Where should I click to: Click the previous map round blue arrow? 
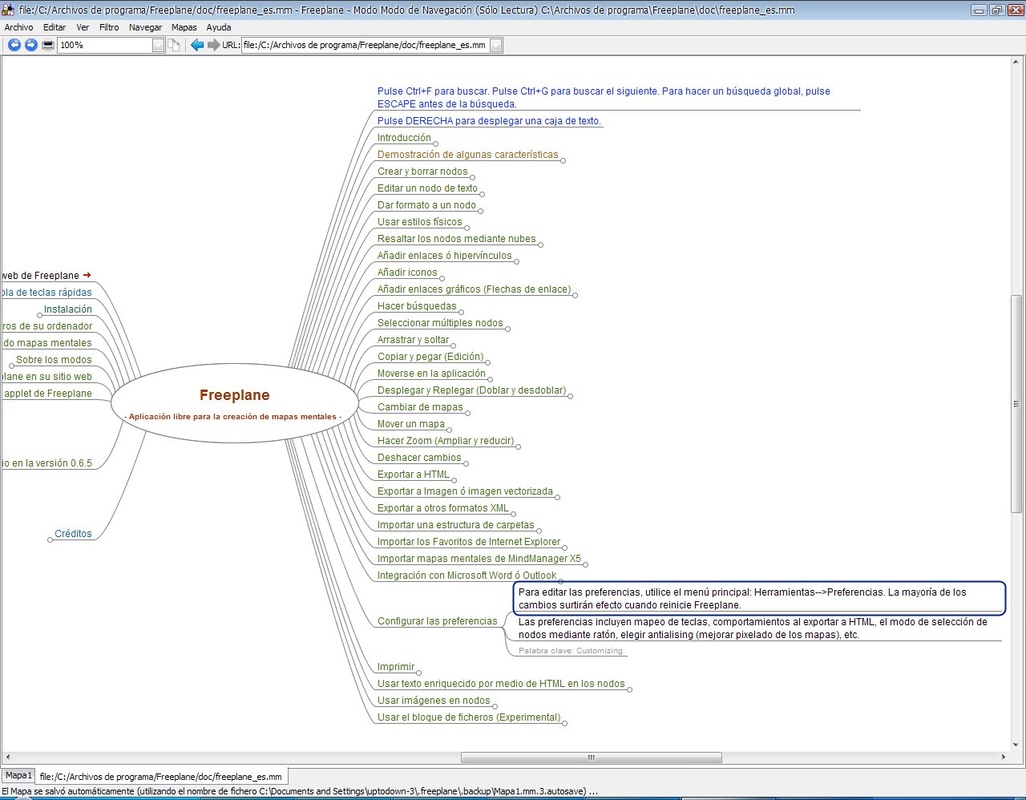[x=14, y=45]
